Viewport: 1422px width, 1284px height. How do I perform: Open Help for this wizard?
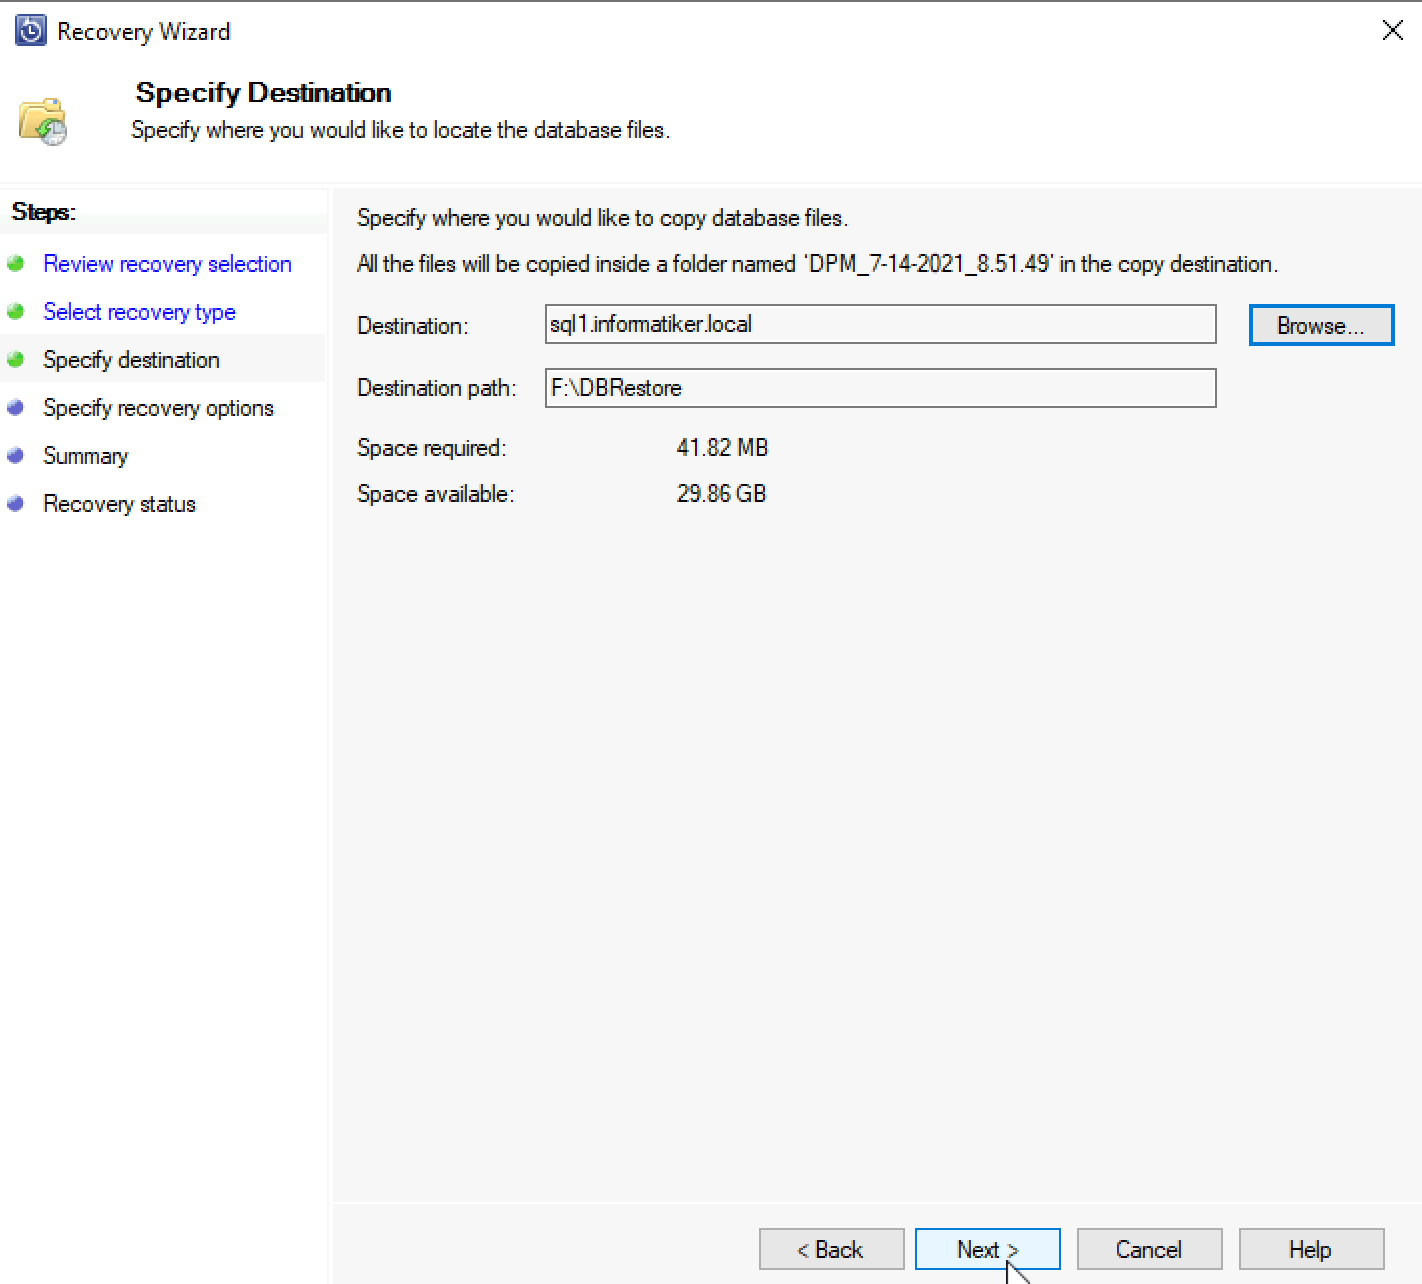pos(1311,1249)
